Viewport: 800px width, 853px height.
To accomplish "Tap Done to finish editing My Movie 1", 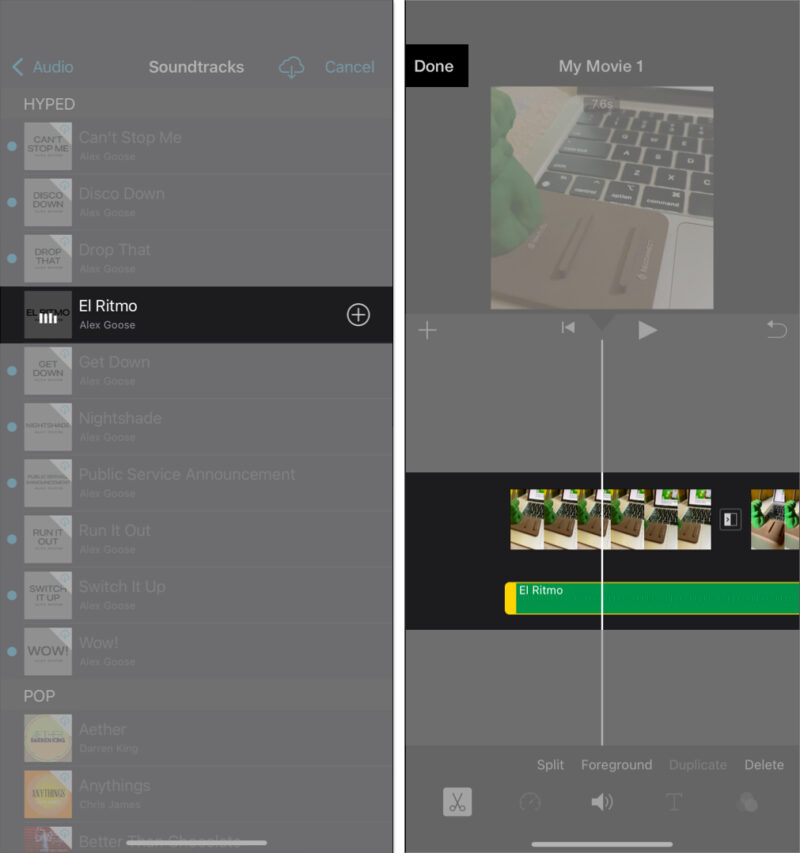I will click(x=435, y=65).
